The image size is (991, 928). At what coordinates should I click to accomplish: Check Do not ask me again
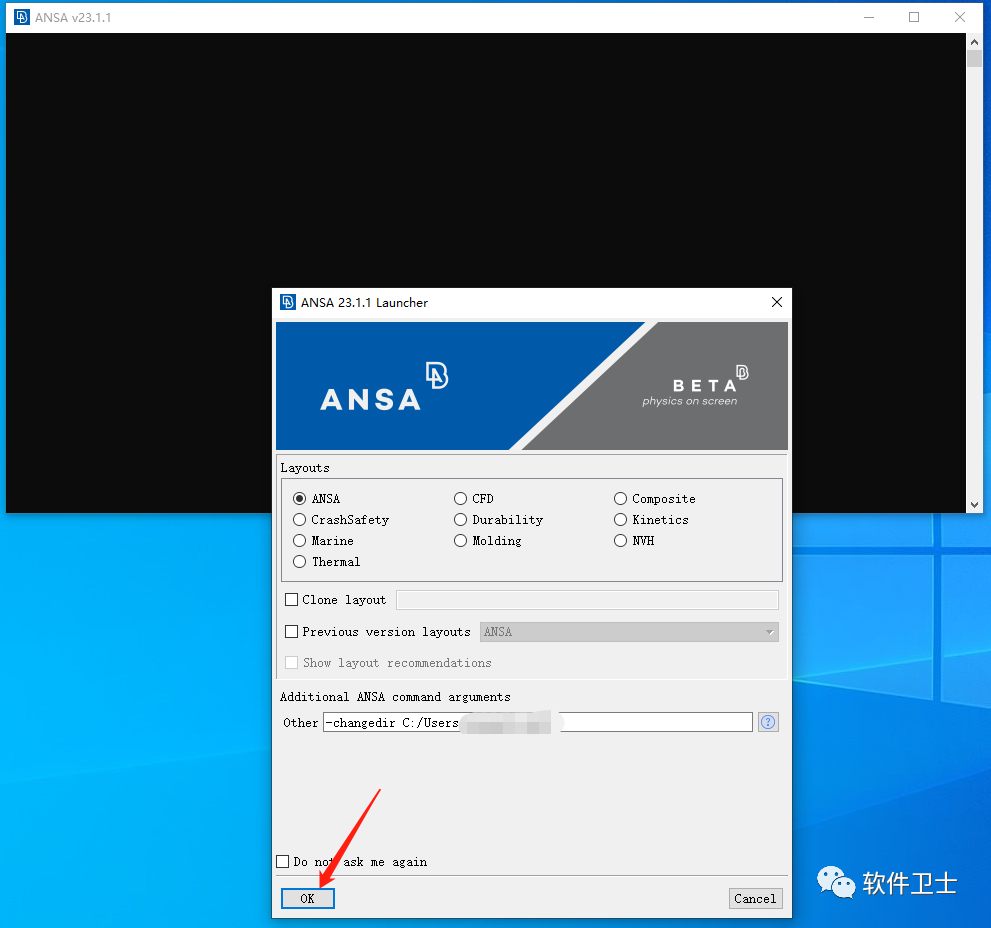283,862
